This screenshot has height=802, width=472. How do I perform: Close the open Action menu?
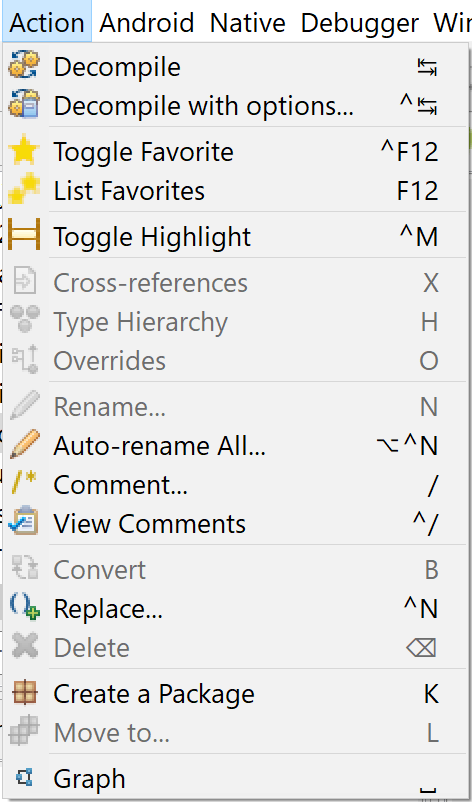(x=47, y=23)
